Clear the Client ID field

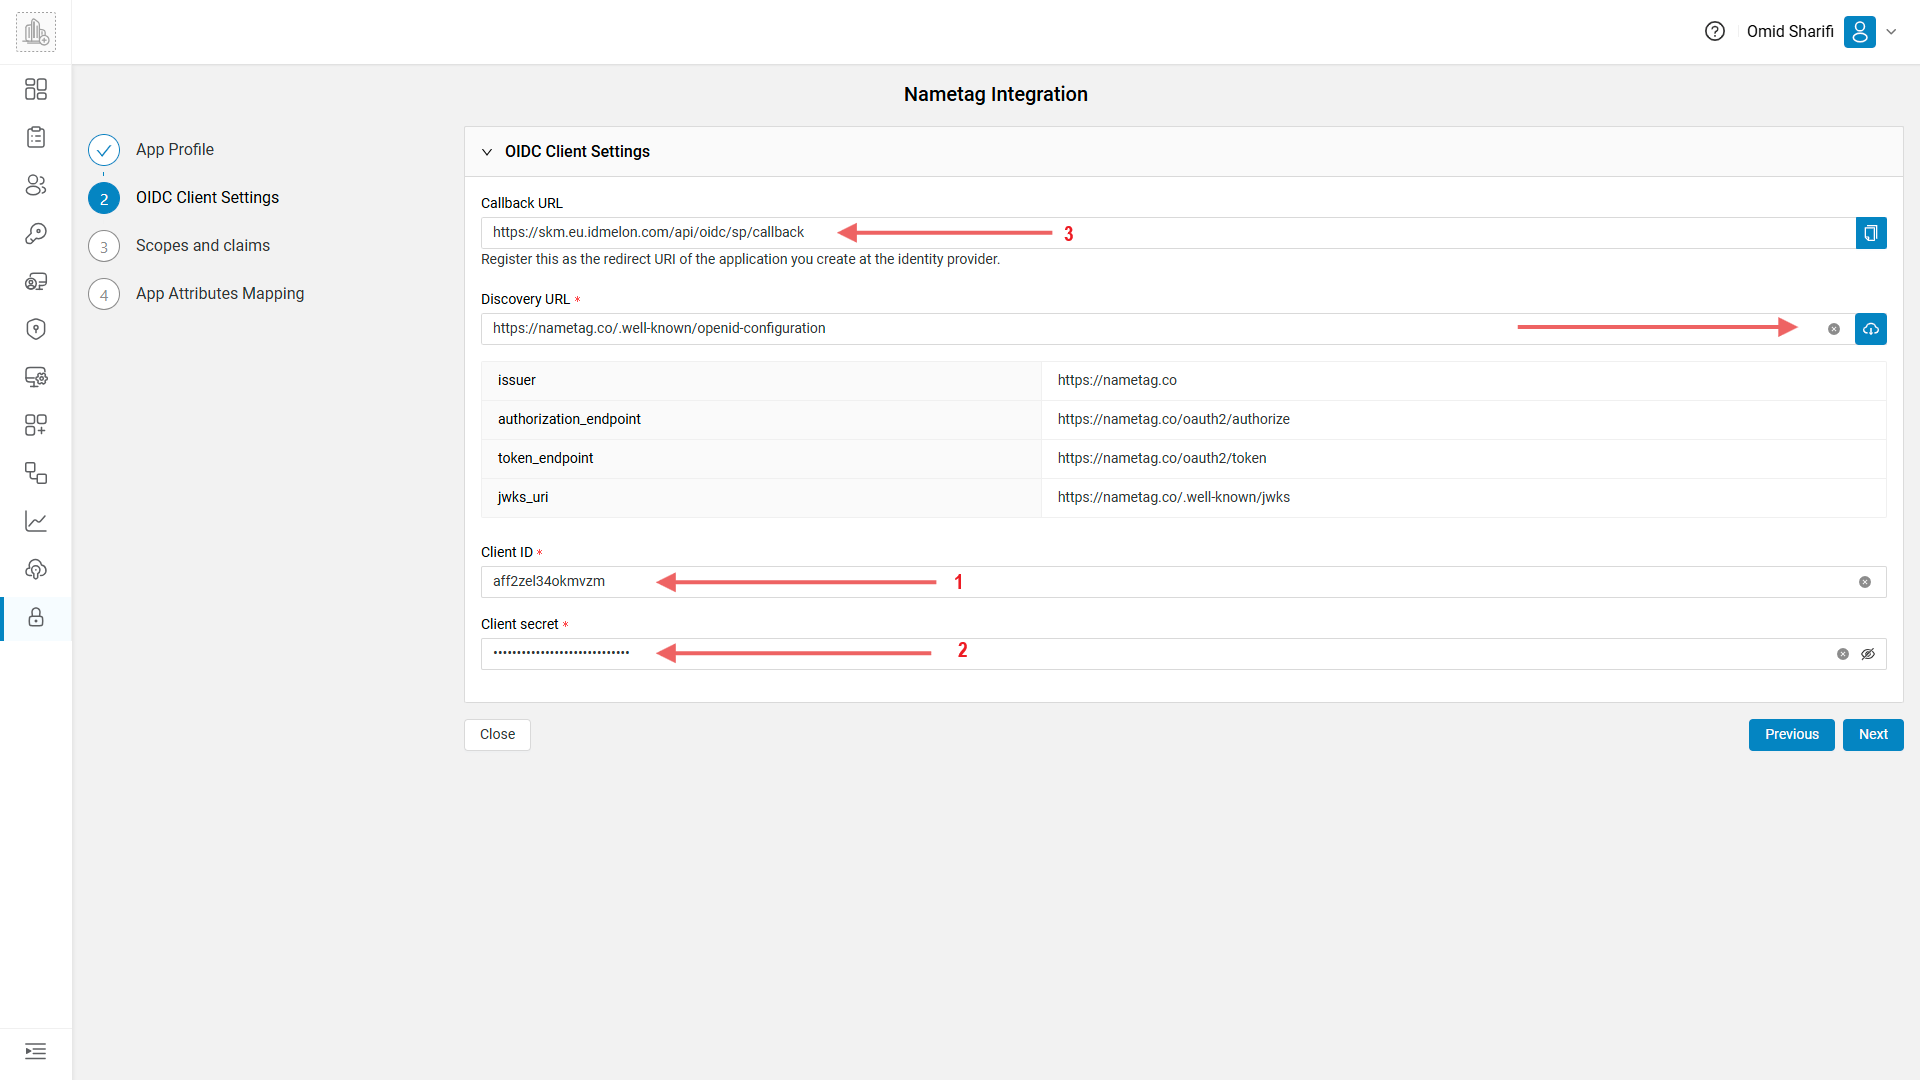[1865, 582]
